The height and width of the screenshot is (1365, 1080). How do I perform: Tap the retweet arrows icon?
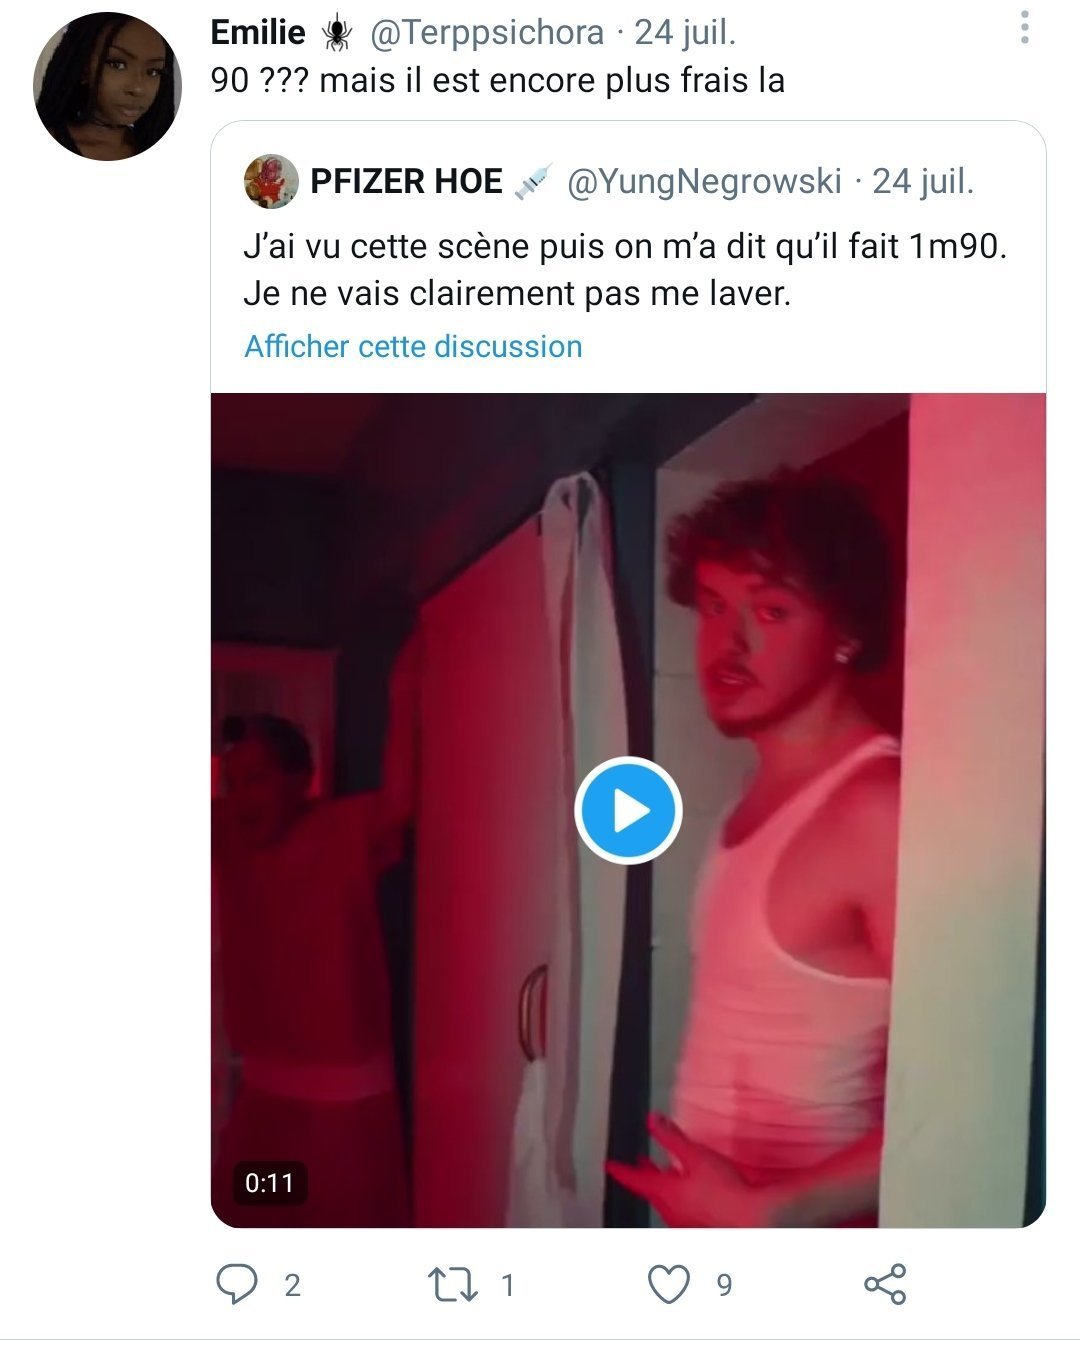[453, 1285]
